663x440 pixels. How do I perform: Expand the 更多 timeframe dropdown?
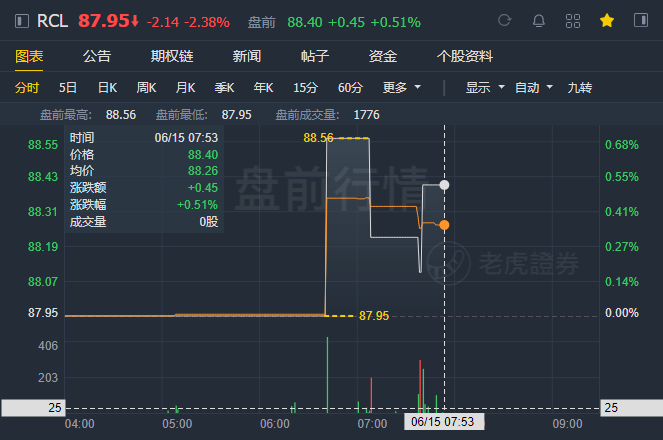402,87
